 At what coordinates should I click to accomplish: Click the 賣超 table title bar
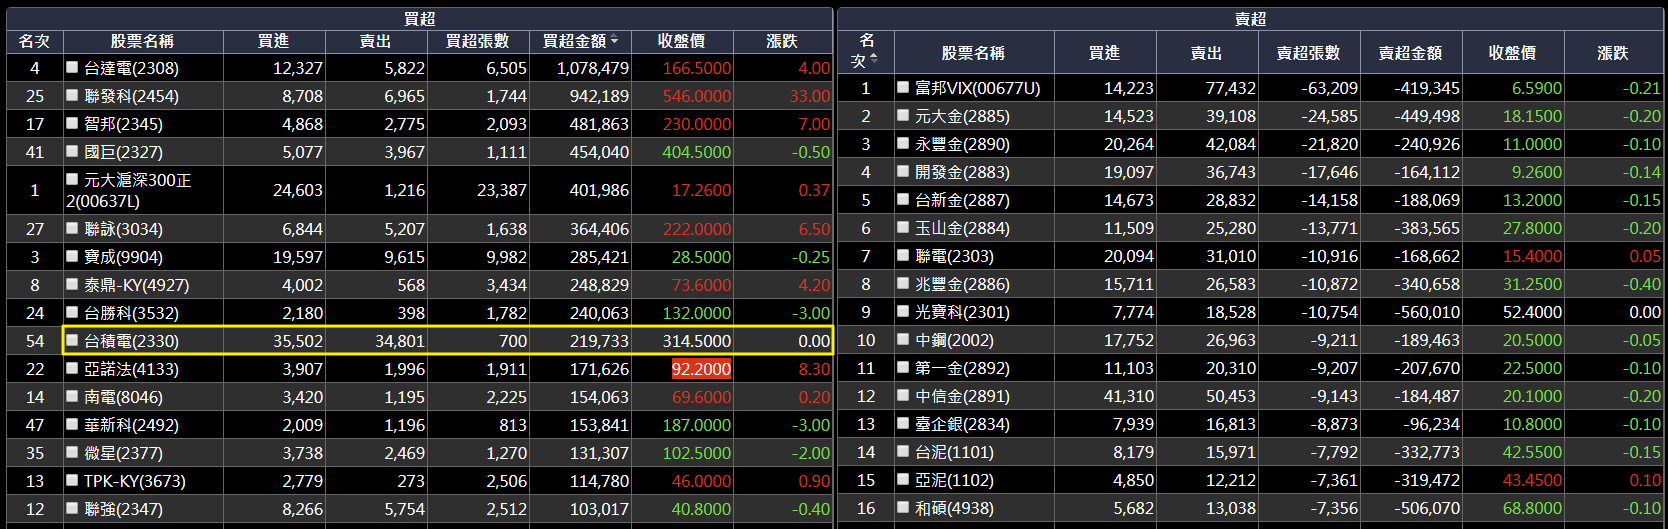[x=1250, y=19]
